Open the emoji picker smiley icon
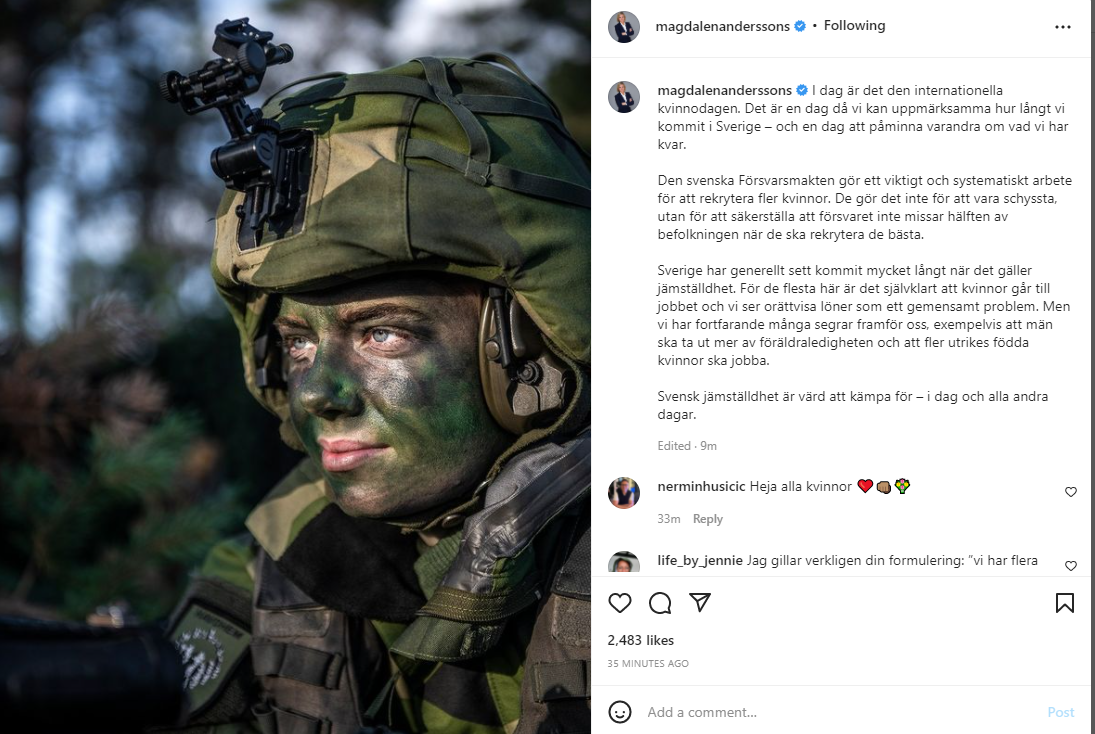This screenshot has height=734, width=1095. click(619, 712)
